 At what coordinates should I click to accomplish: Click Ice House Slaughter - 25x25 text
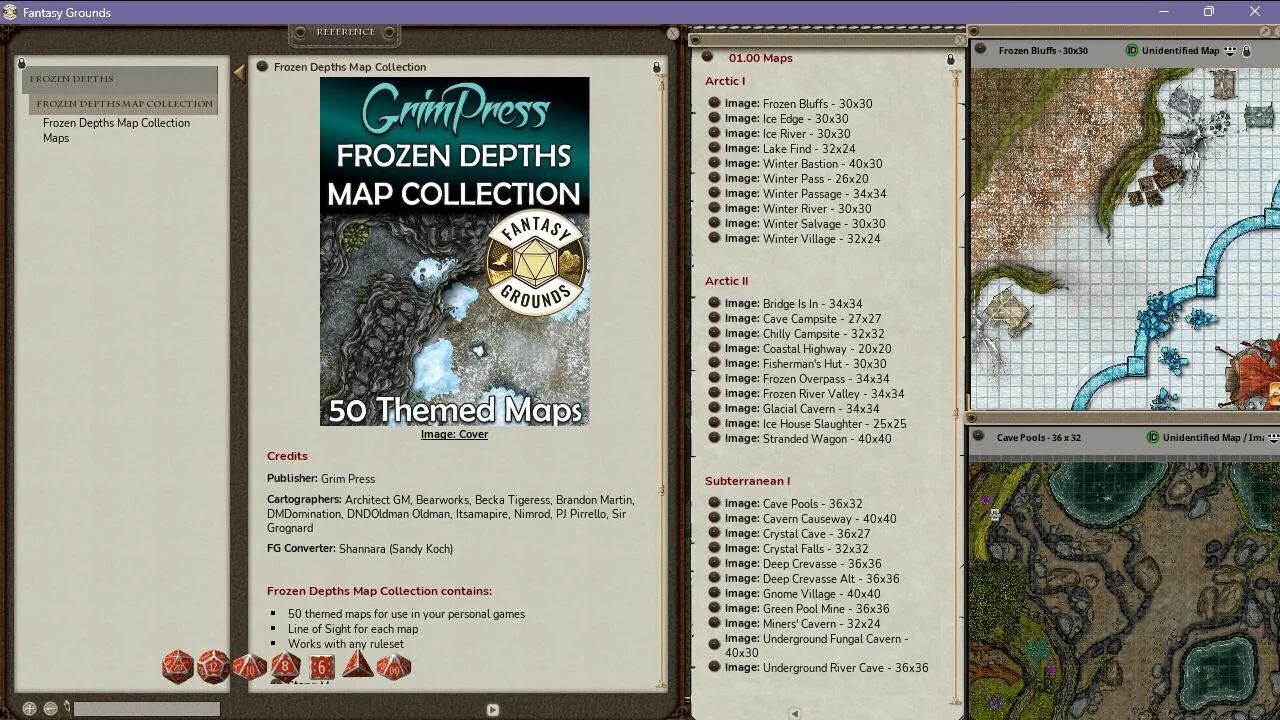click(x=835, y=424)
